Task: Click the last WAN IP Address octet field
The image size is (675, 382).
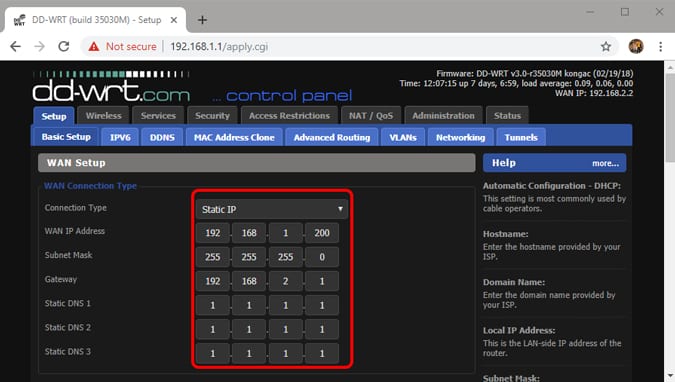Action: point(322,233)
